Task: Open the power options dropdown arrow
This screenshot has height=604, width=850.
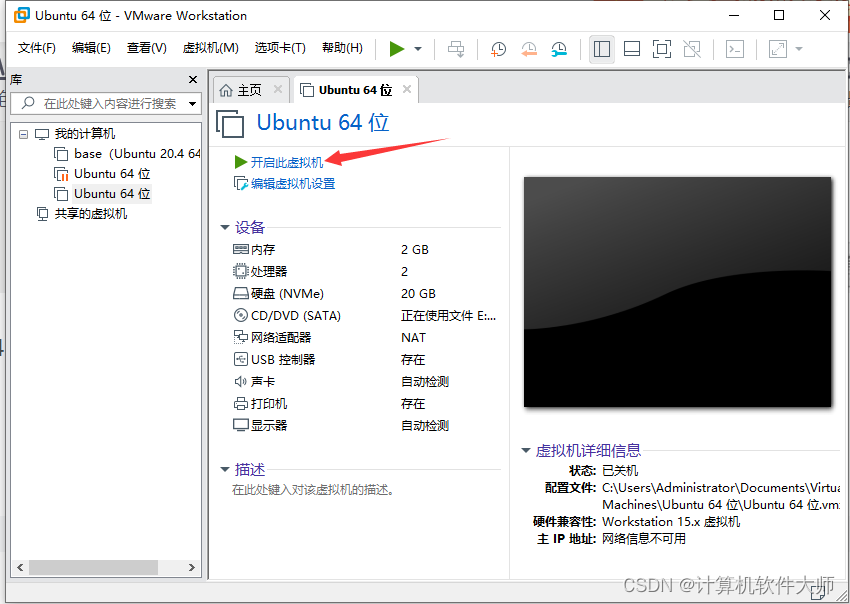Action: (418, 49)
